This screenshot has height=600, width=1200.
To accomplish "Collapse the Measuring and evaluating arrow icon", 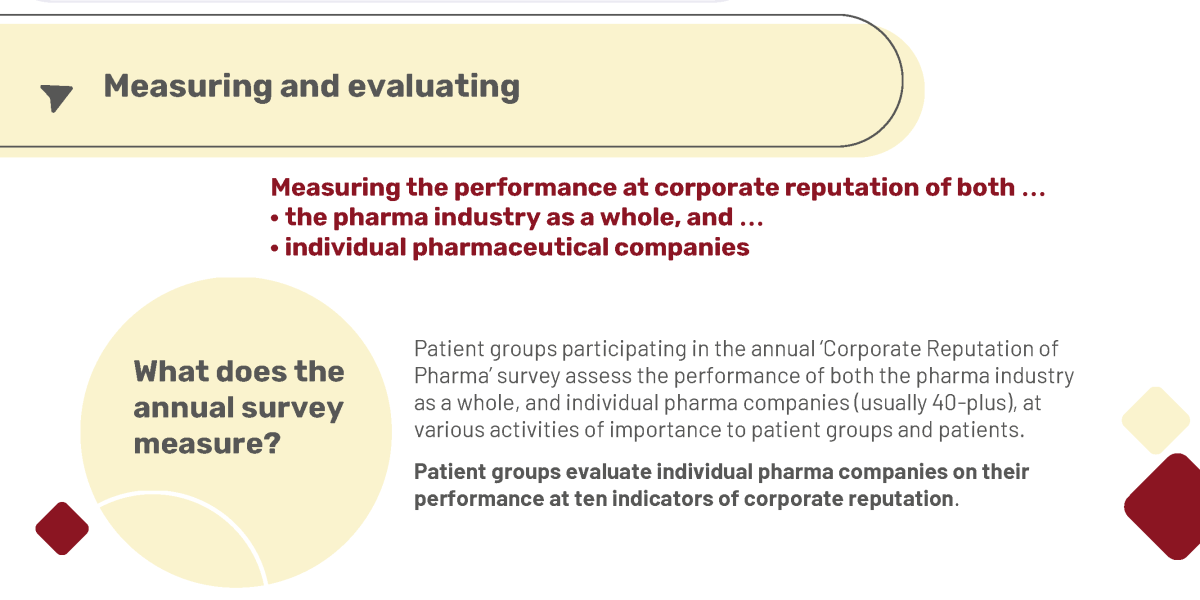I will click(57, 97).
